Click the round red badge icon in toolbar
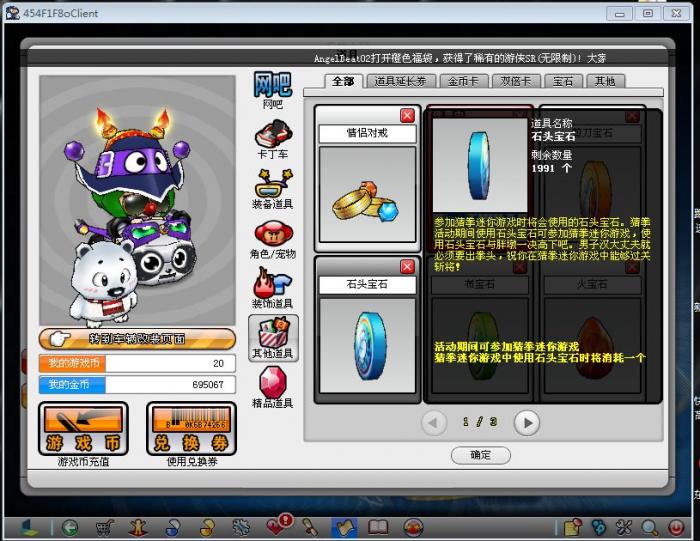700x541 pixels. click(x=413, y=528)
